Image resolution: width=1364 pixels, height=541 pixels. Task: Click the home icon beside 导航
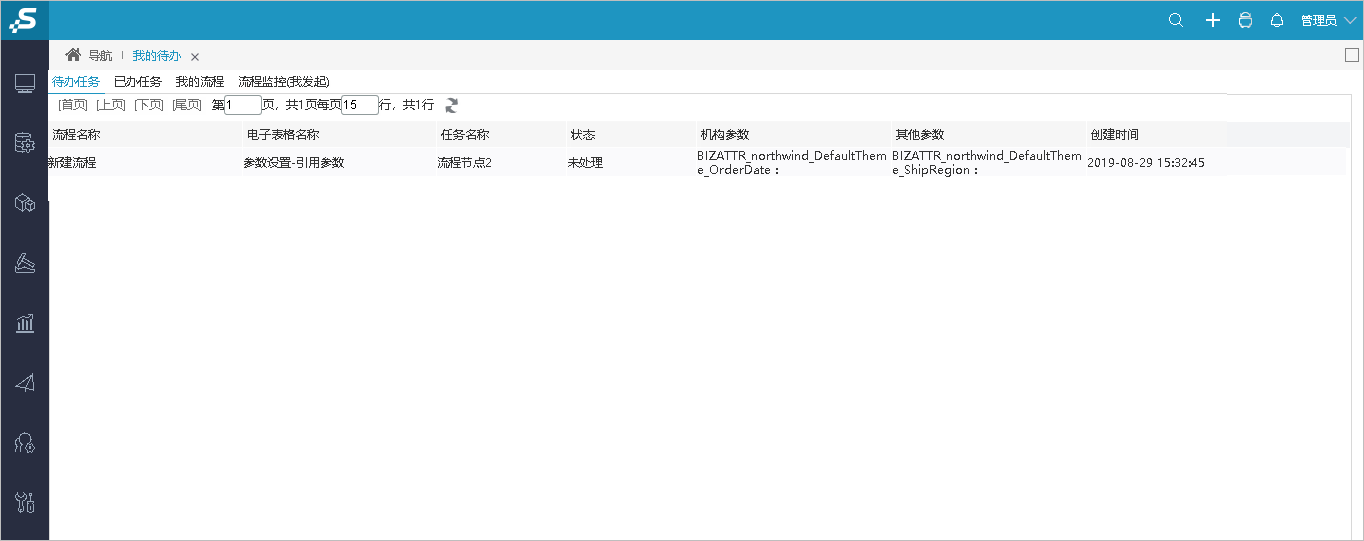coord(73,55)
